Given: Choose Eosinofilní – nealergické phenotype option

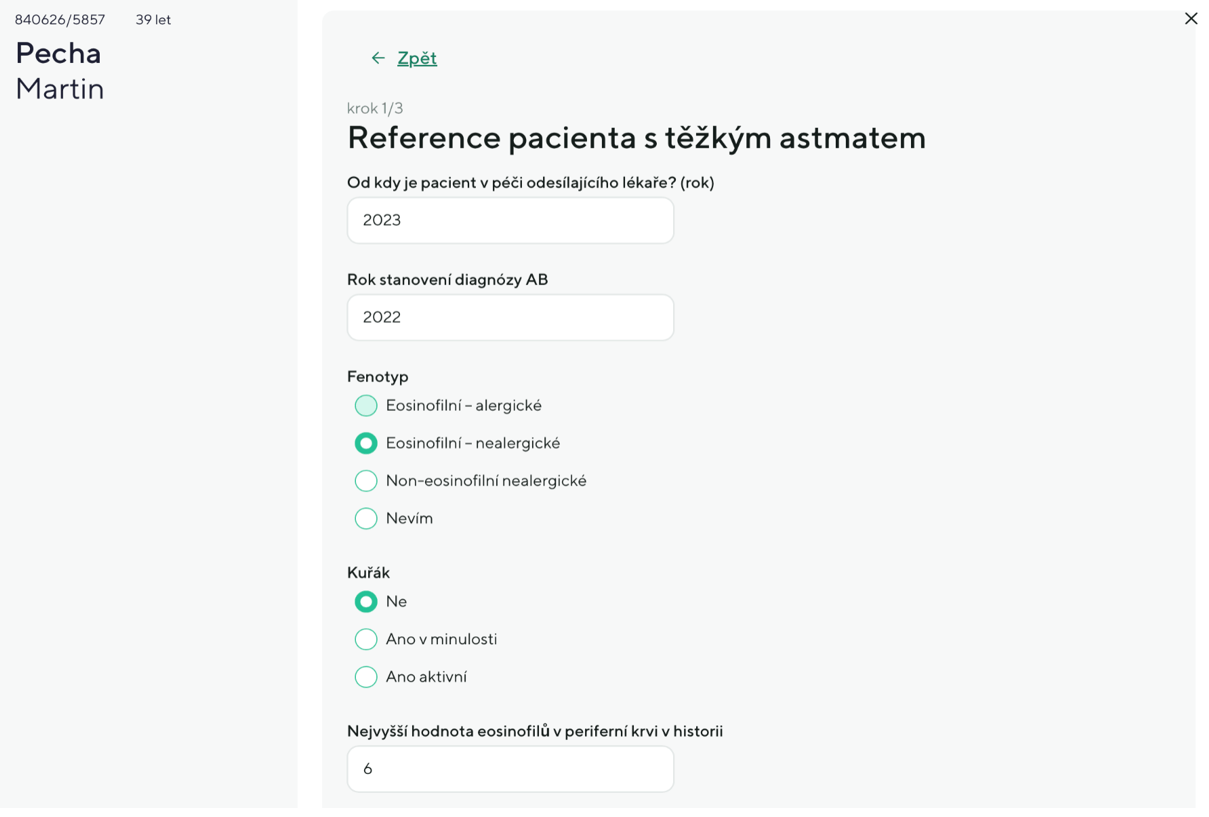Looking at the screenshot, I should coord(366,443).
